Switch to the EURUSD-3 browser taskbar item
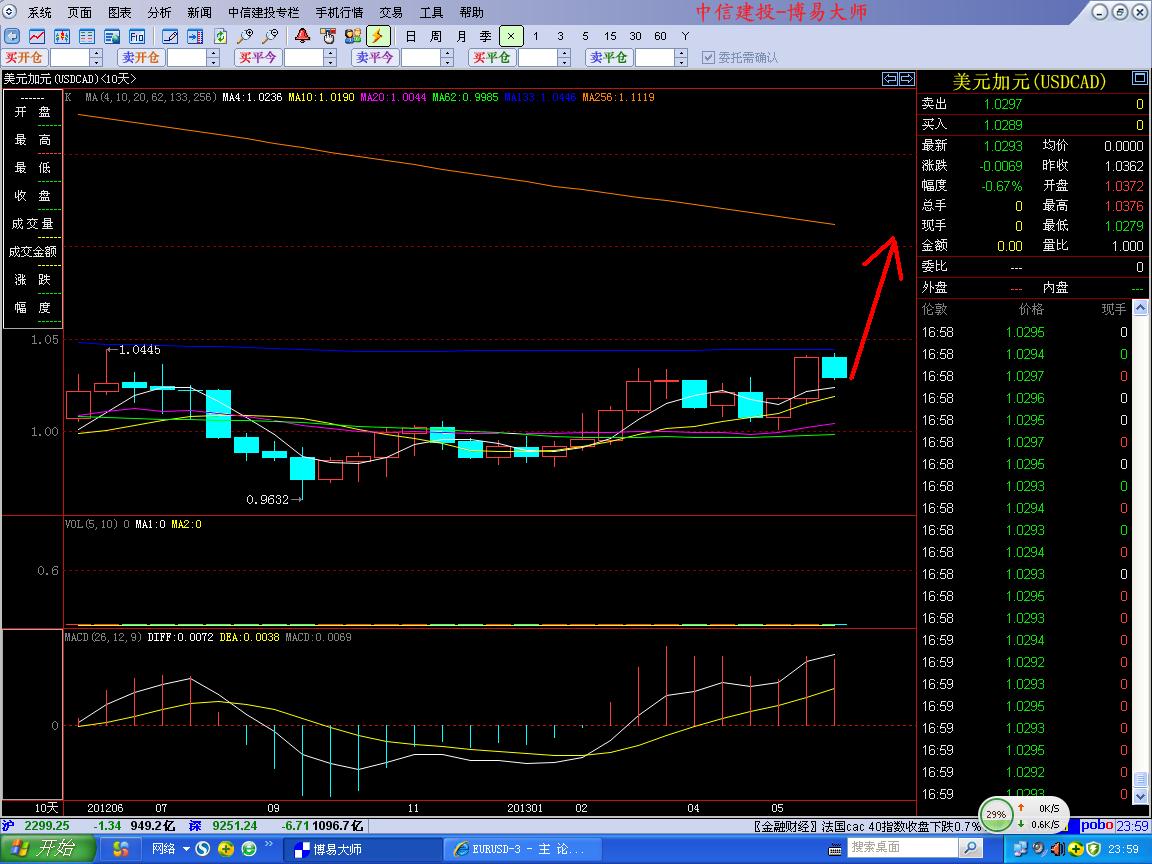The height and width of the screenshot is (864, 1152). click(522, 849)
